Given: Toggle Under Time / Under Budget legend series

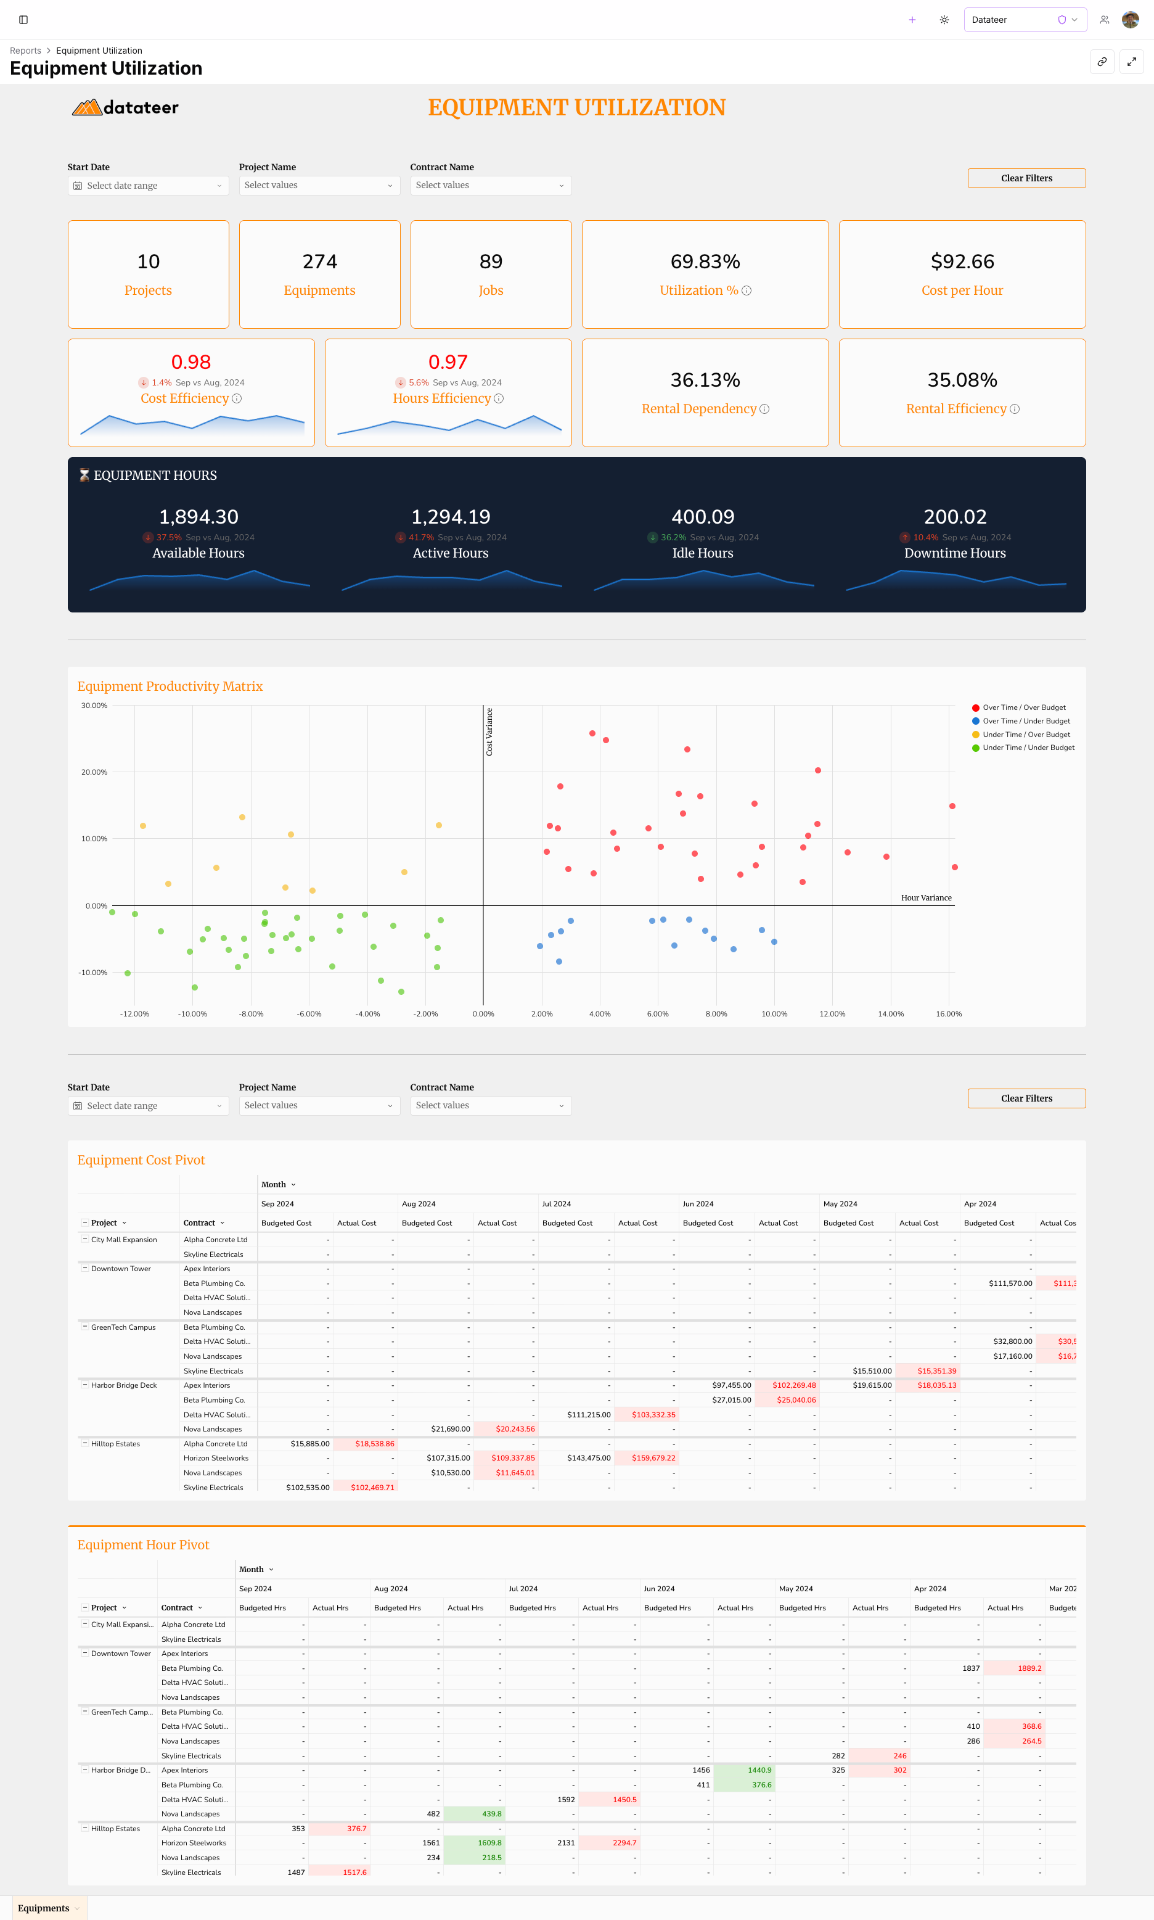Looking at the screenshot, I should coord(1022,748).
